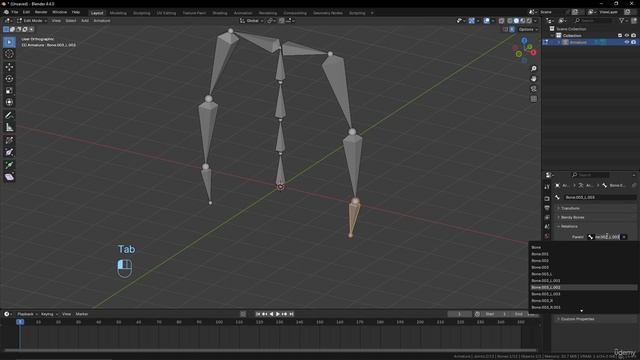Select the Move tool
This screenshot has width=640, height=360.
(x=9, y=67)
